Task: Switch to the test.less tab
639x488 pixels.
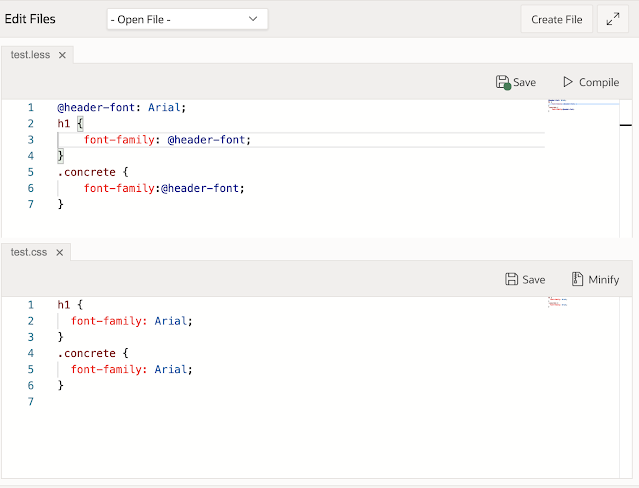Action: (31, 55)
